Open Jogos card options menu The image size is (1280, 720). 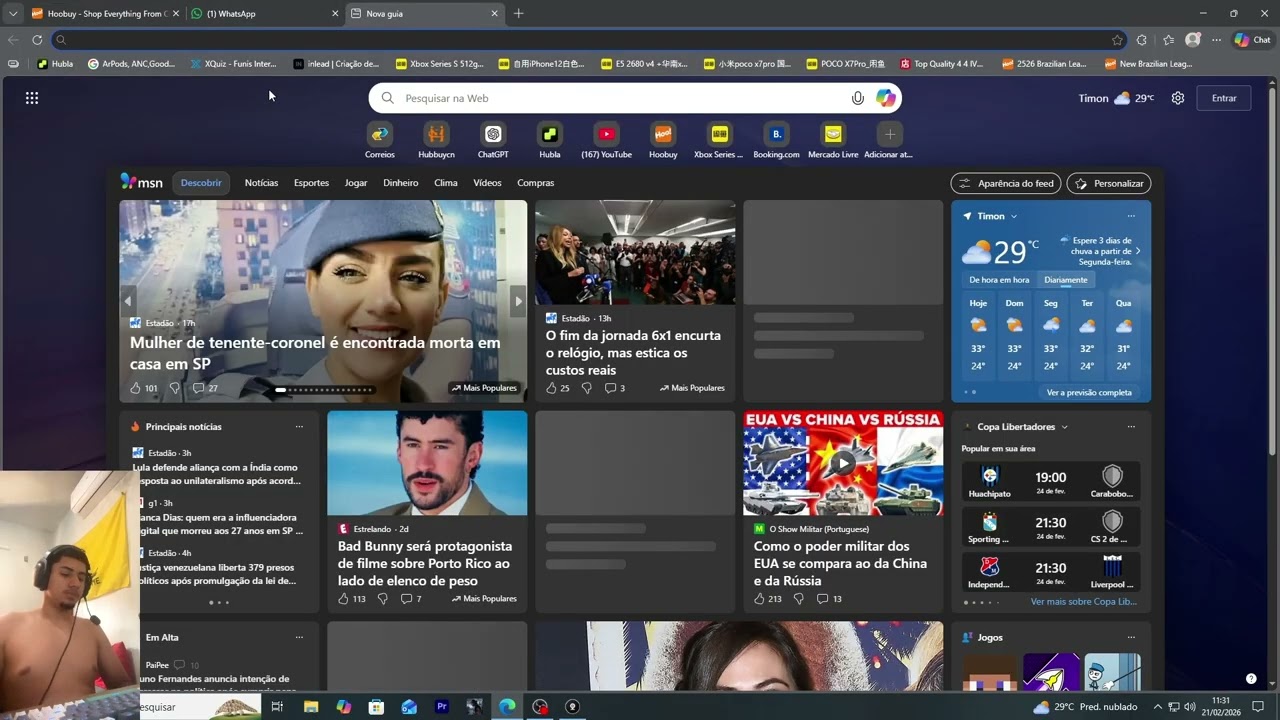pyautogui.click(x=1131, y=637)
